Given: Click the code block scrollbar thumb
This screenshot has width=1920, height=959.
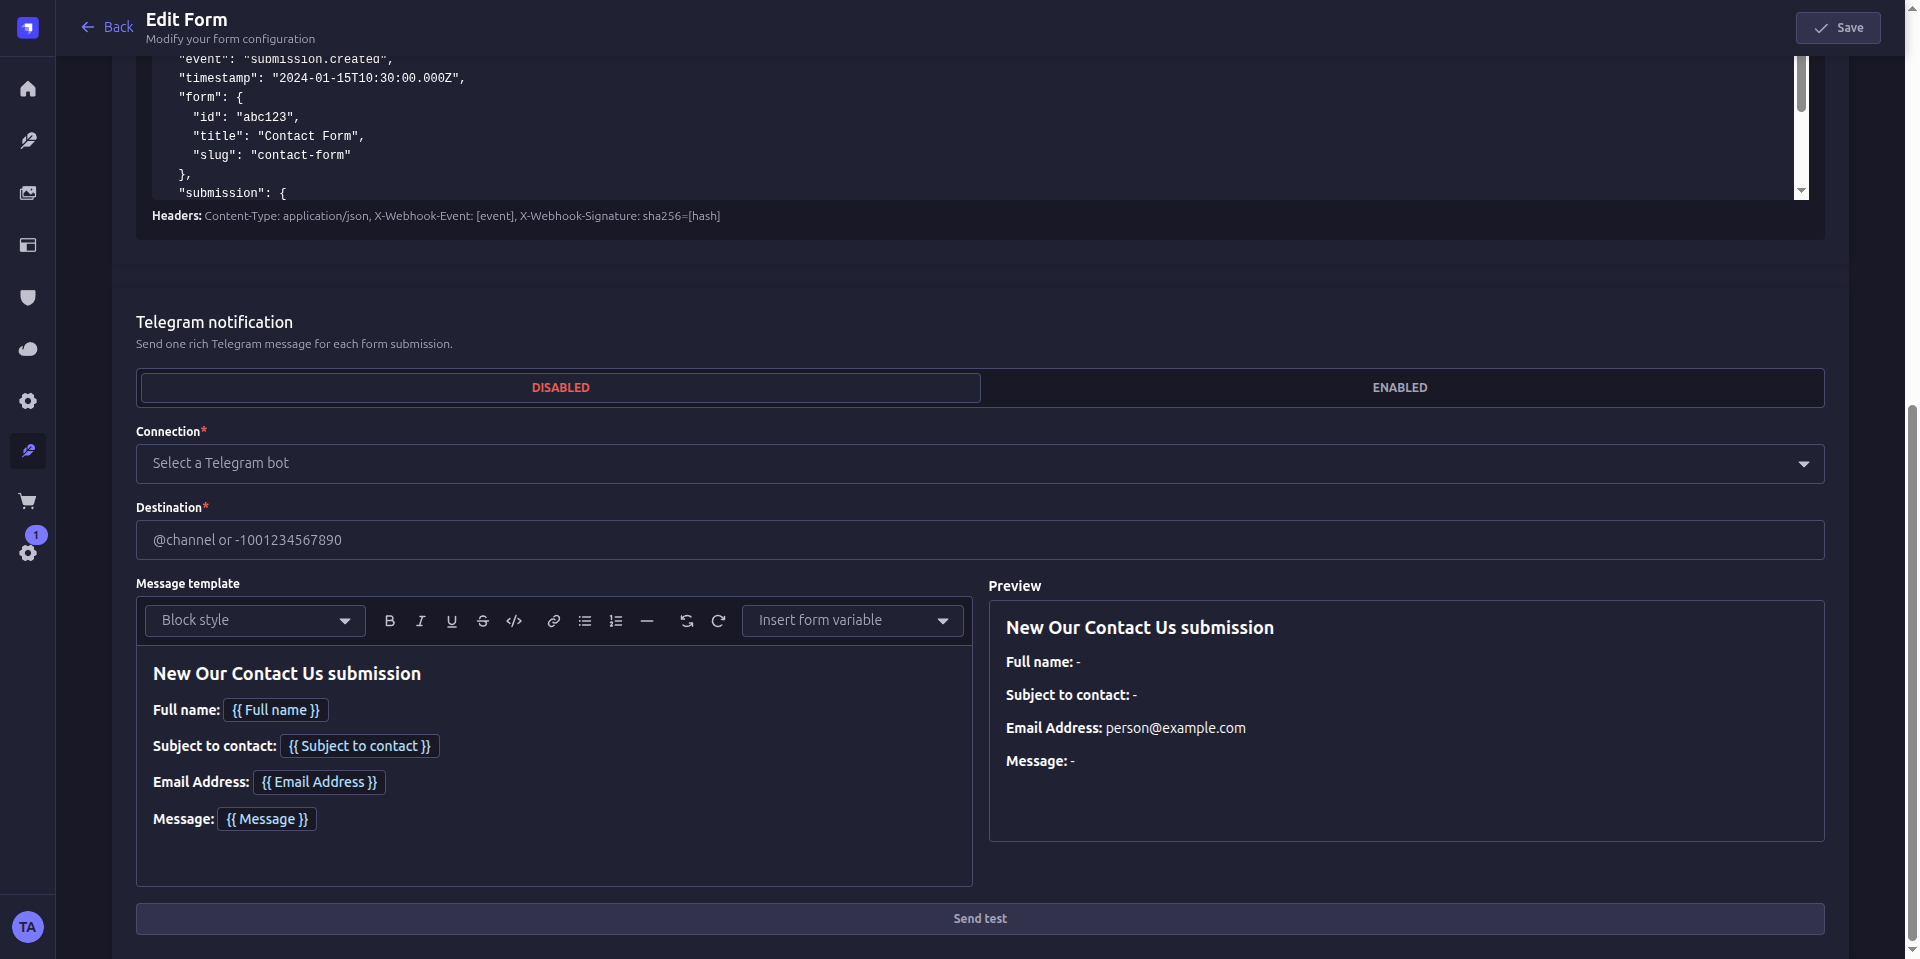Looking at the screenshot, I should 1801,84.
